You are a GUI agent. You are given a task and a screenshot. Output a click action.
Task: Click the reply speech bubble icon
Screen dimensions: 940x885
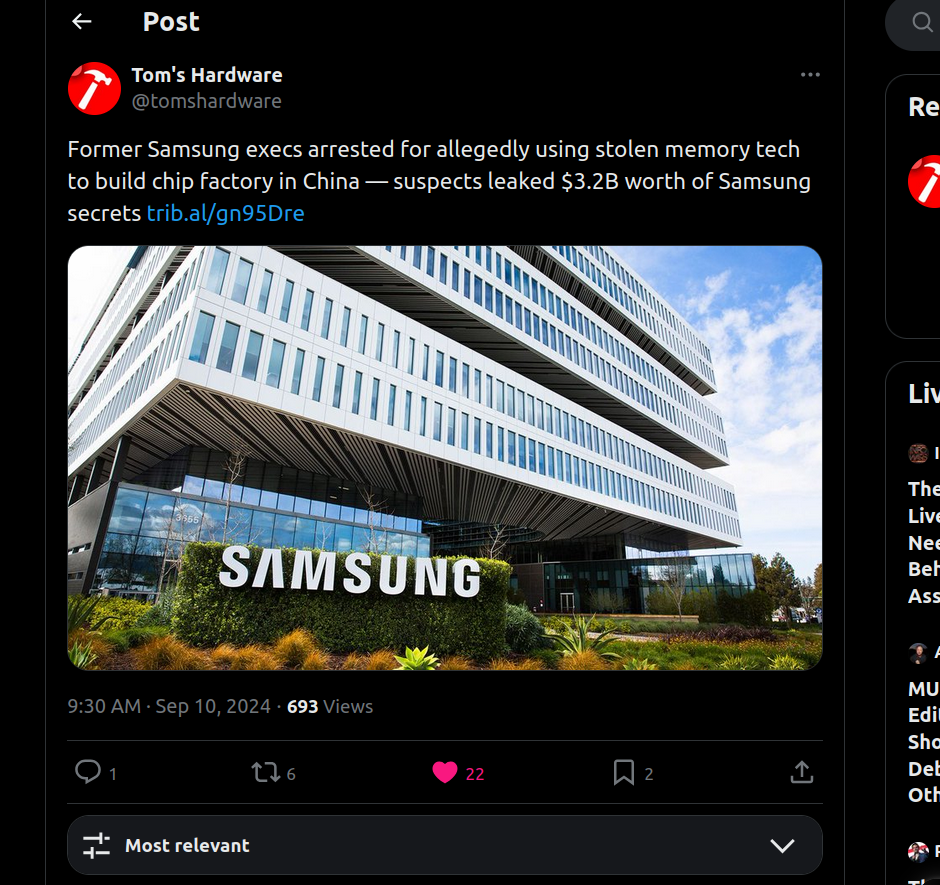88,772
